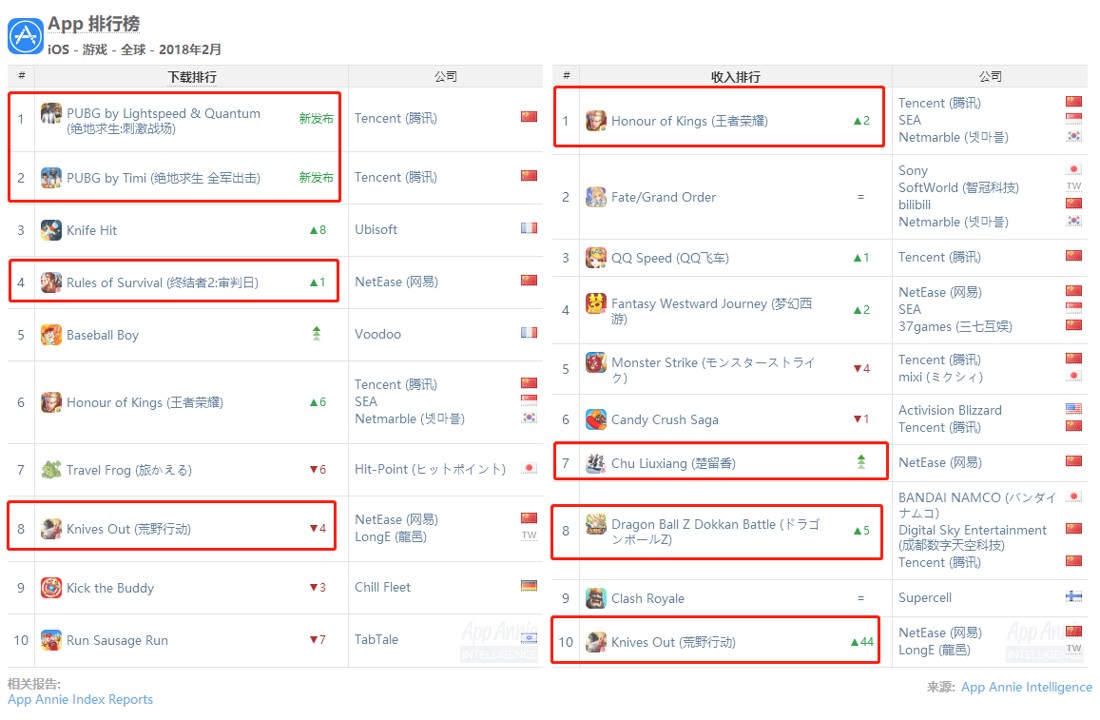Screen dimensions: 1100x720
Task: Open the Rules of Survival game icon
Action: [51, 282]
